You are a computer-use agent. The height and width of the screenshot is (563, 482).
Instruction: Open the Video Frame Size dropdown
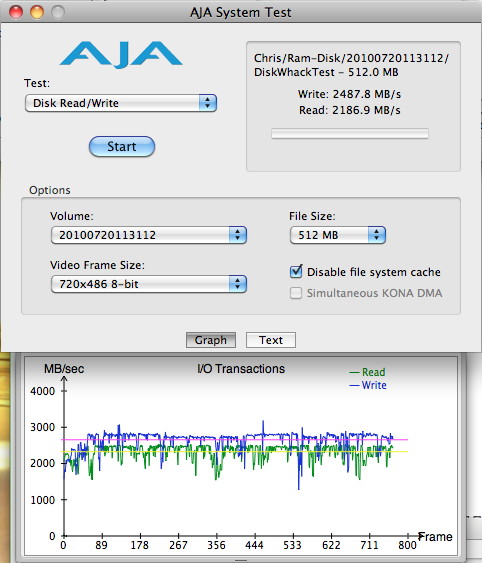pyautogui.click(x=149, y=284)
